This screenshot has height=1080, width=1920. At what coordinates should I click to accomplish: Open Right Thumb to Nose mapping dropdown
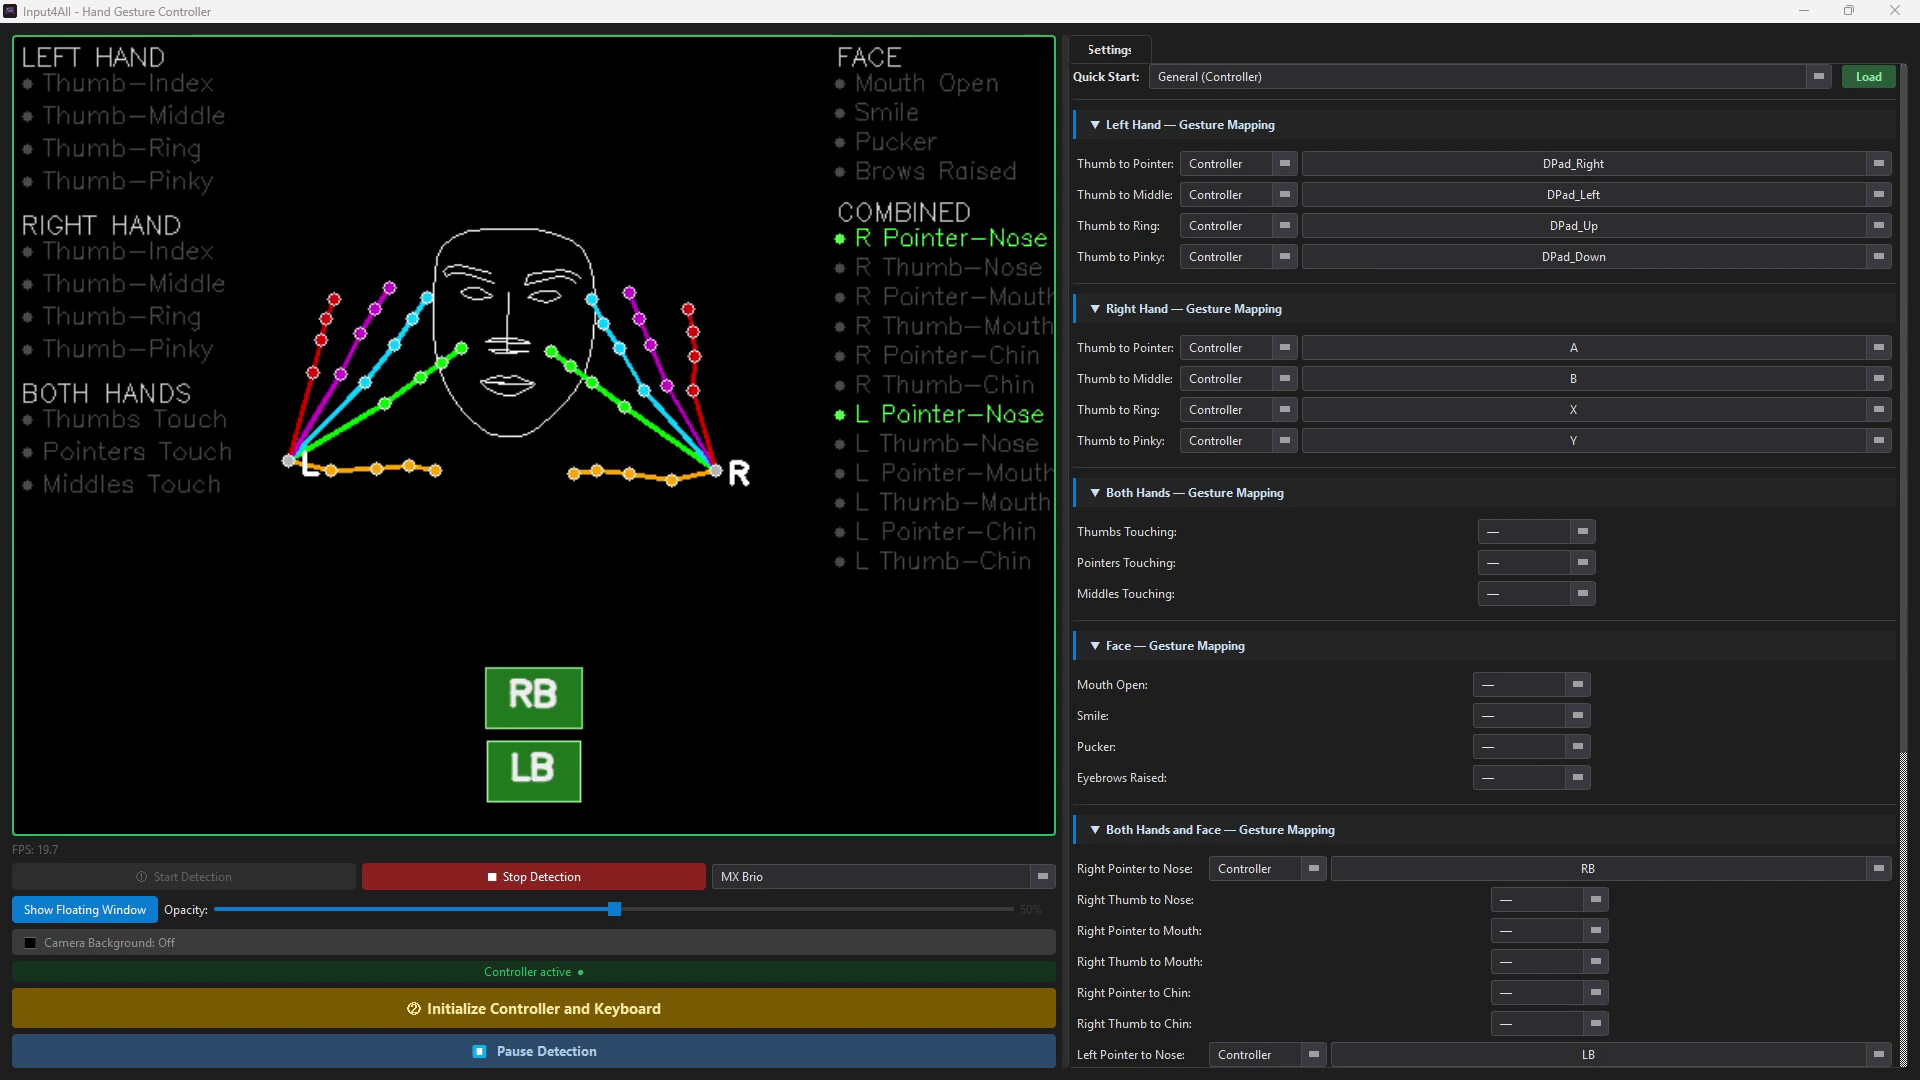(x=1549, y=900)
